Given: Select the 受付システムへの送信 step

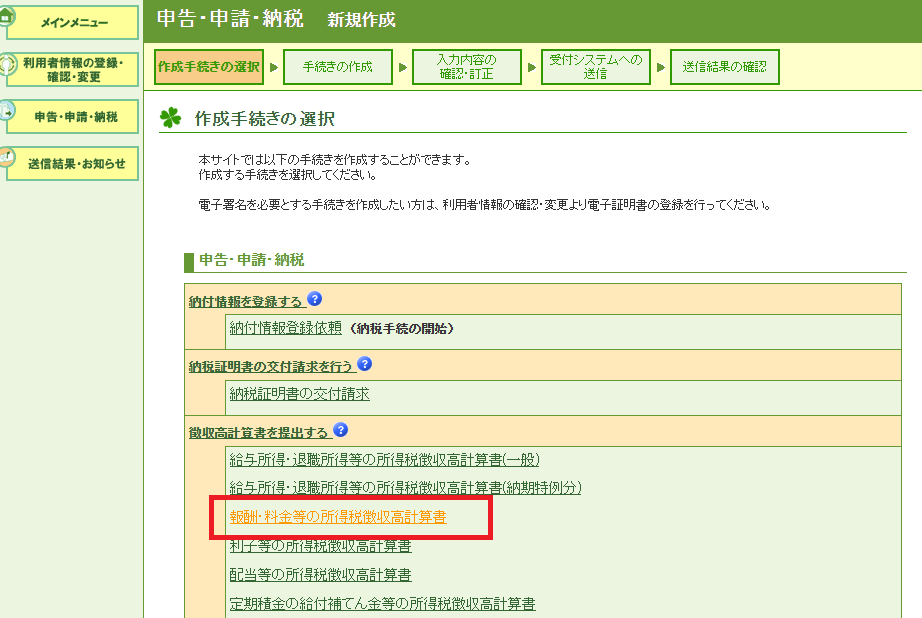Looking at the screenshot, I should [595, 67].
